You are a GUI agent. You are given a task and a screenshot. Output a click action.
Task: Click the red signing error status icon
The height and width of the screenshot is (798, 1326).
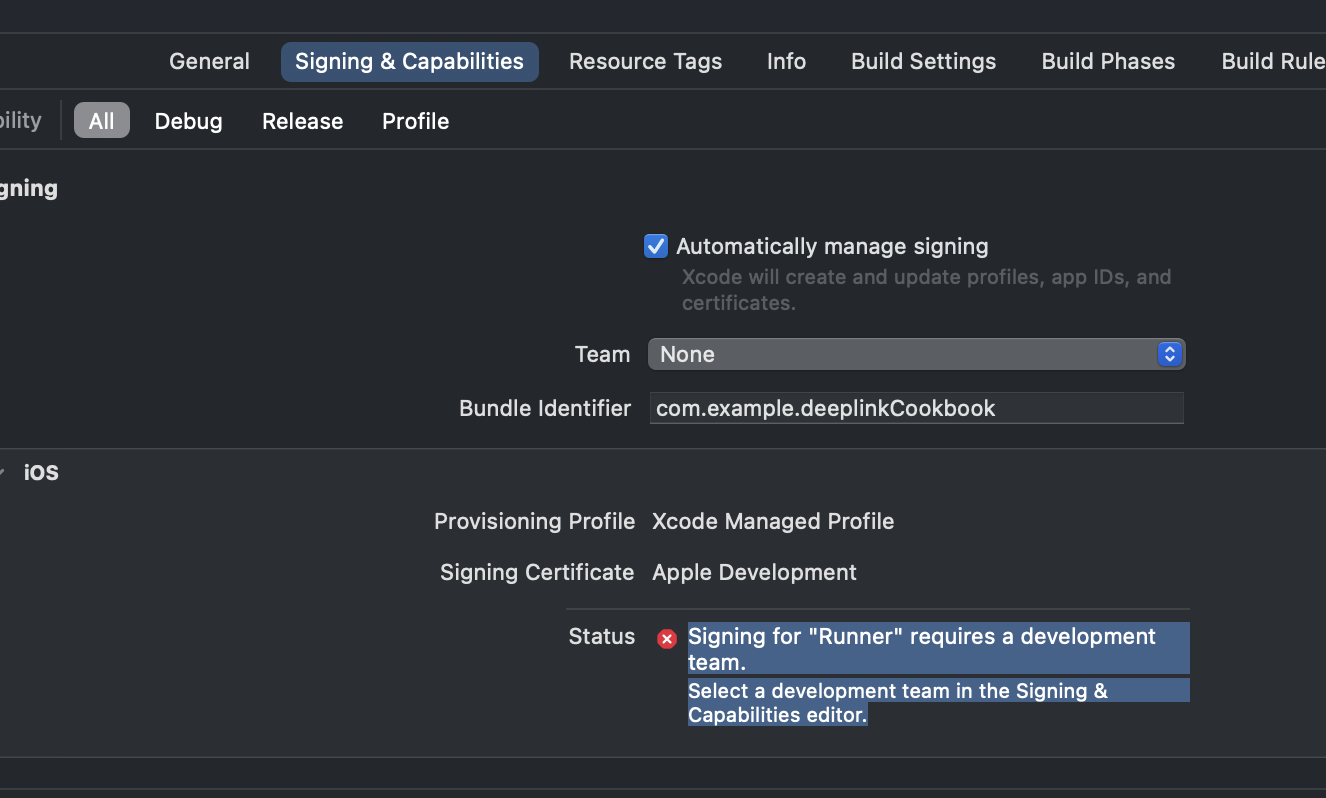click(667, 639)
